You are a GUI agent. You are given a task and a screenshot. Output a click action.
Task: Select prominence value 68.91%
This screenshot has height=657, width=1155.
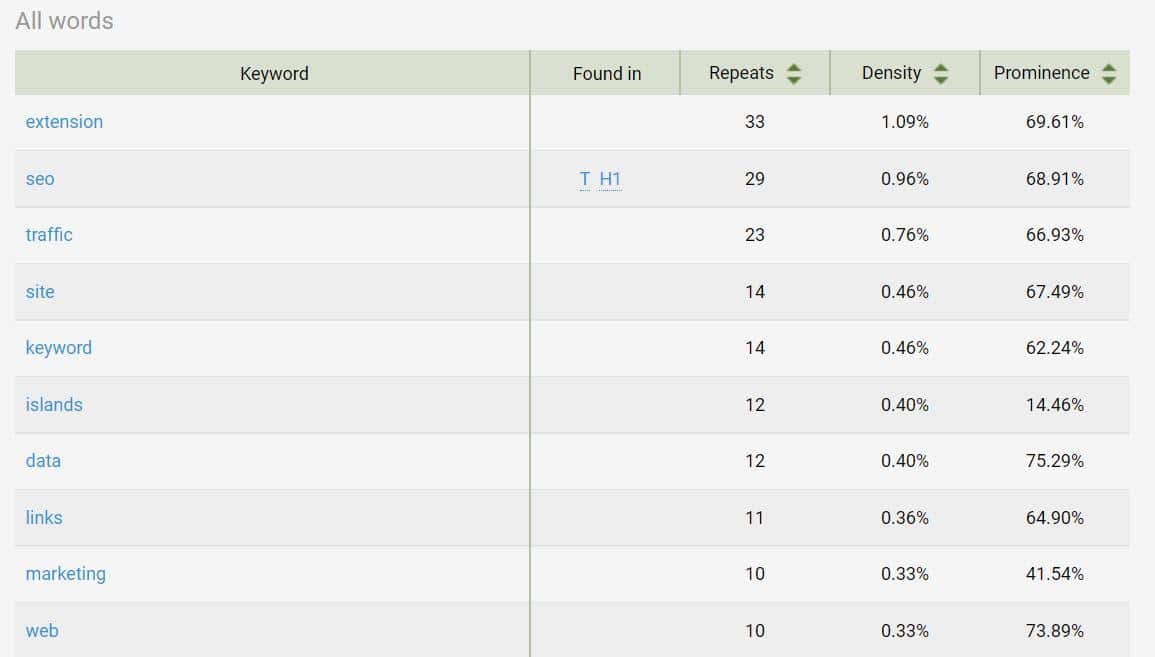(x=1055, y=179)
